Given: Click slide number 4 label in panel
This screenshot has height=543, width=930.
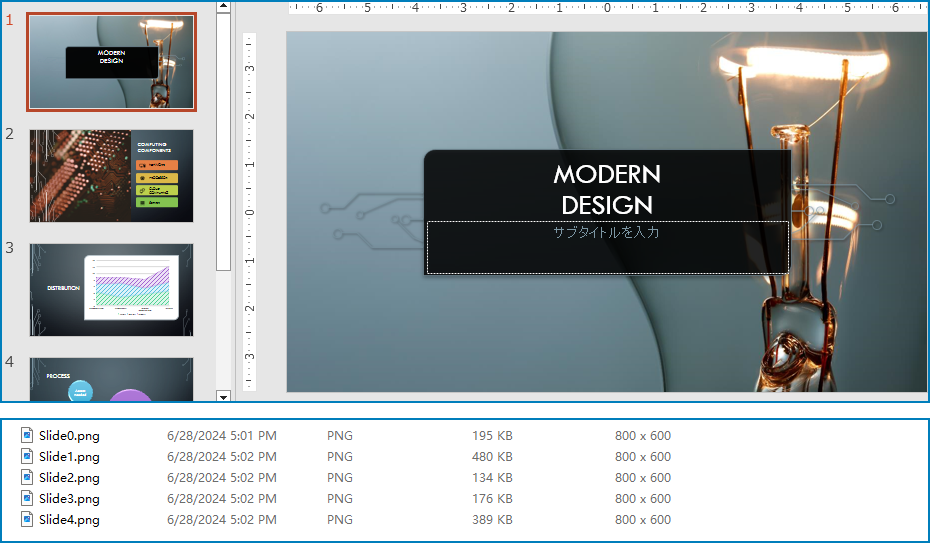Looking at the screenshot, I should [9, 362].
